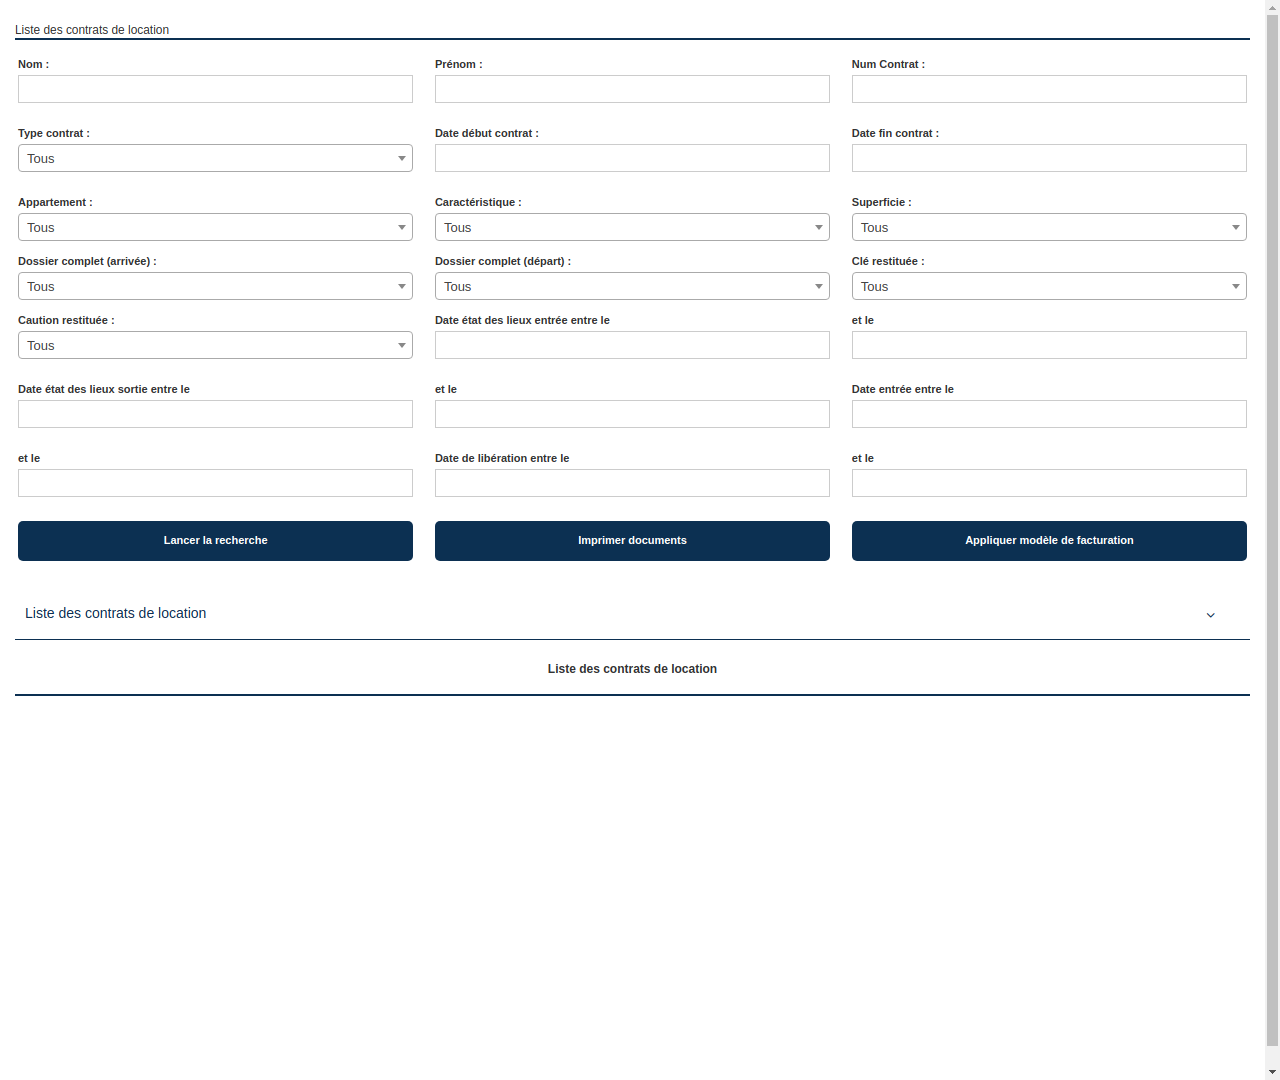This screenshot has width=1280, height=1080.
Task: Click the Lancer la recherche button
Action: [x=215, y=540]
